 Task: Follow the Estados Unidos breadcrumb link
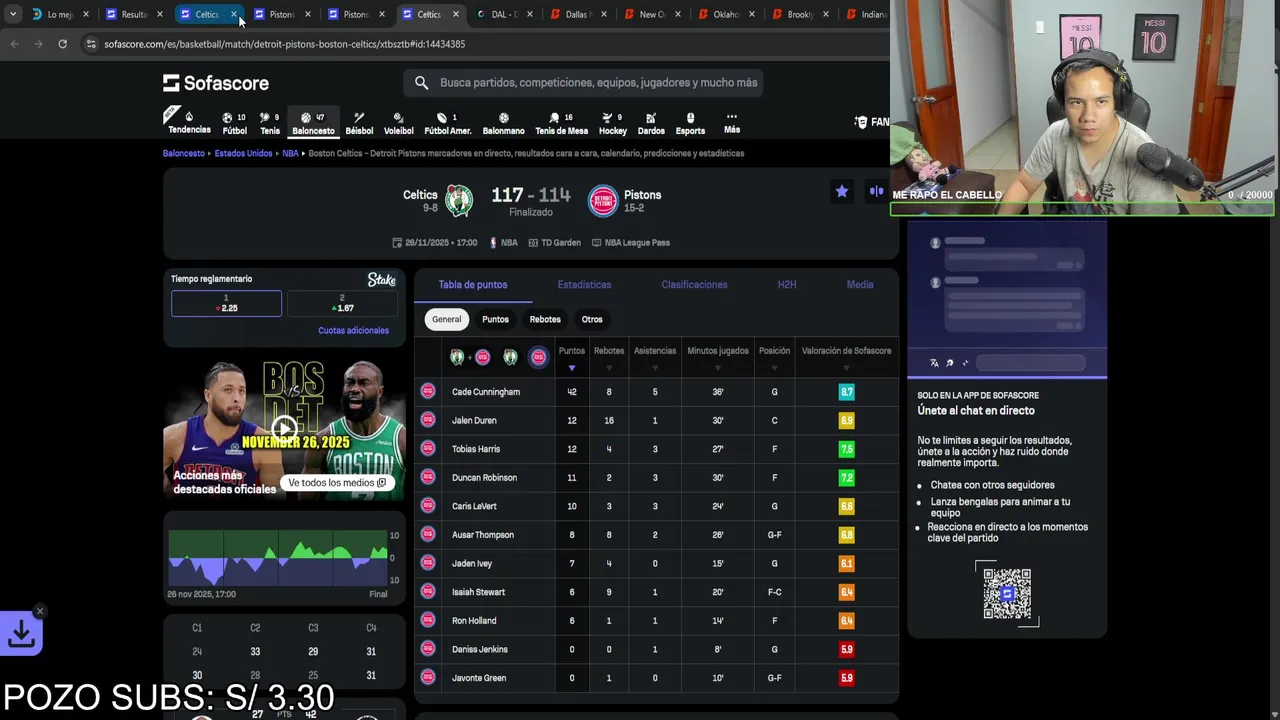pos(243,154)
